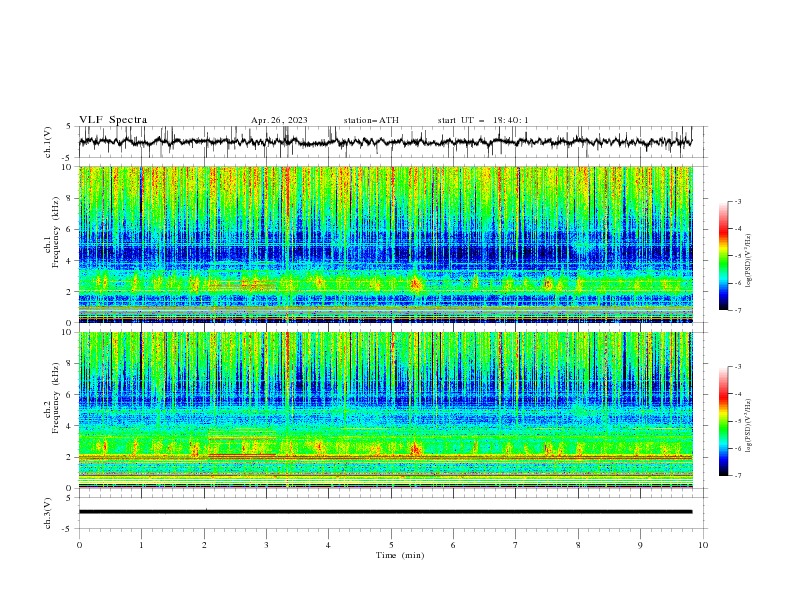792x612 pixels.
Task: Click the "Time (min)" x-axis label
Action: pyautogui.click(x=400, y=555)
